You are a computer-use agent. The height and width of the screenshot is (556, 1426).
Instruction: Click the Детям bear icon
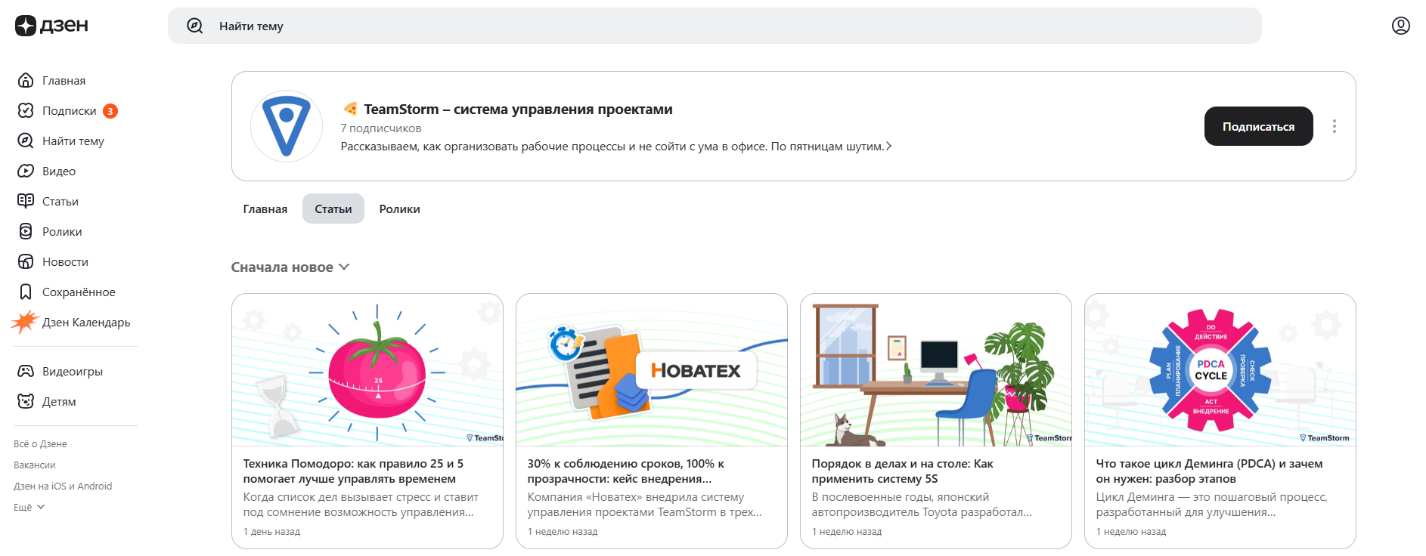(26, 401)
